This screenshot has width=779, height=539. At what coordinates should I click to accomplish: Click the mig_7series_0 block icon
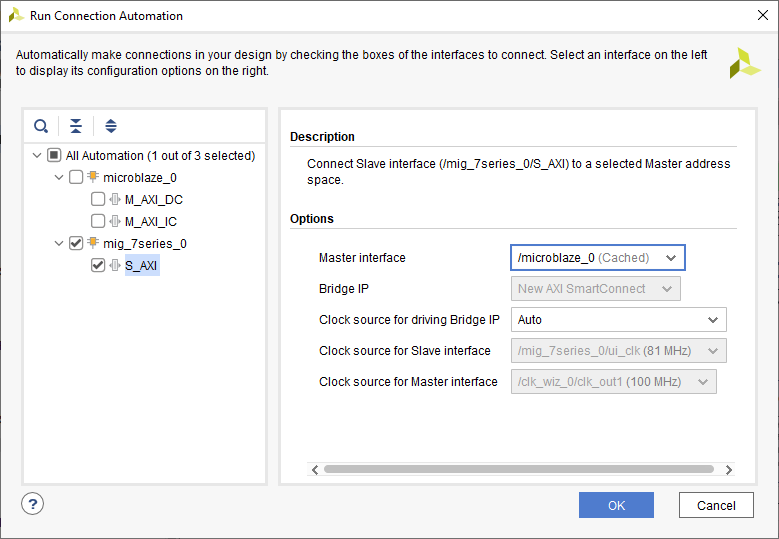click(x=93, y=243)
